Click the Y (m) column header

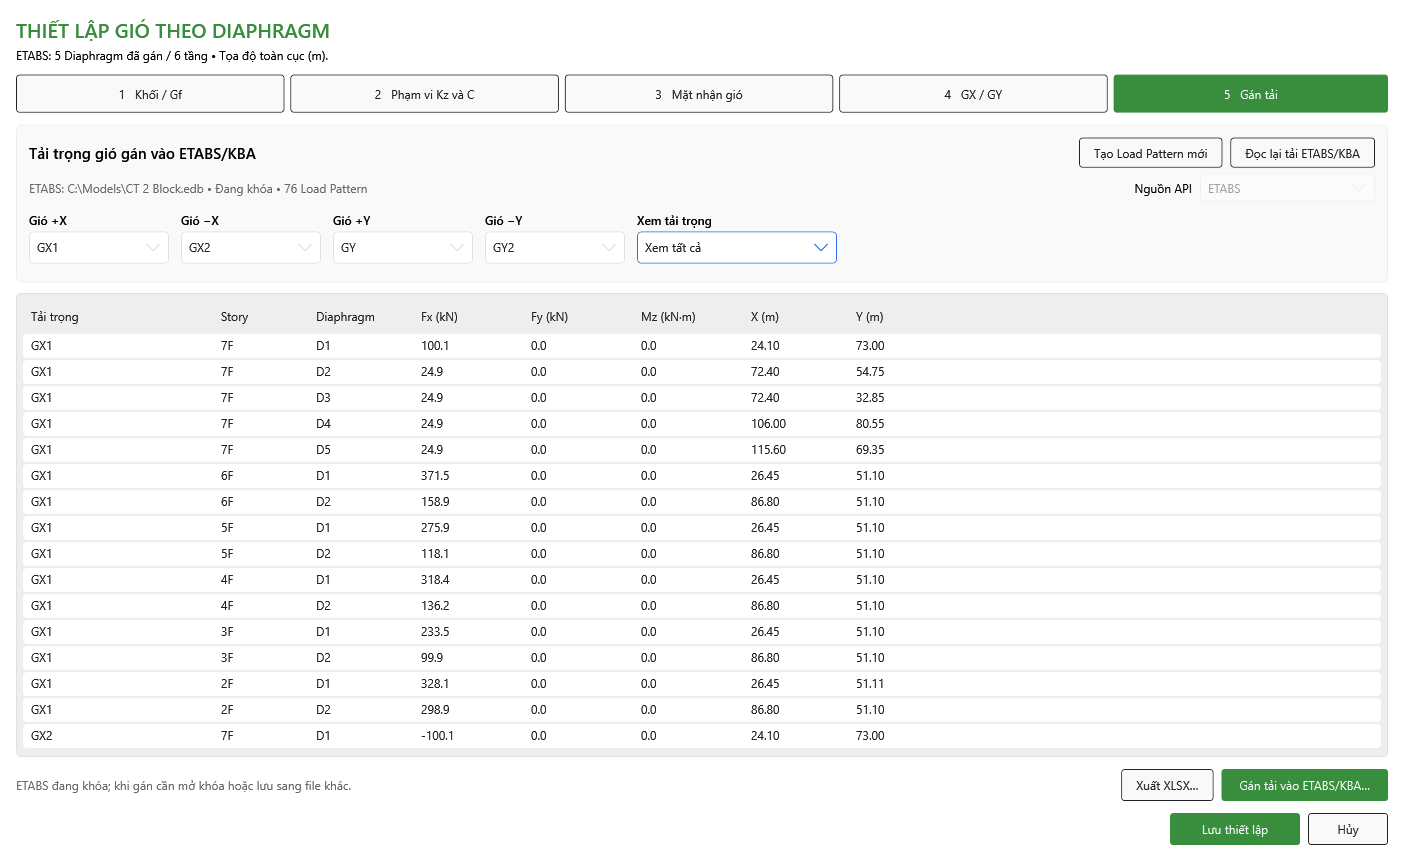click(x=870, y=317)
